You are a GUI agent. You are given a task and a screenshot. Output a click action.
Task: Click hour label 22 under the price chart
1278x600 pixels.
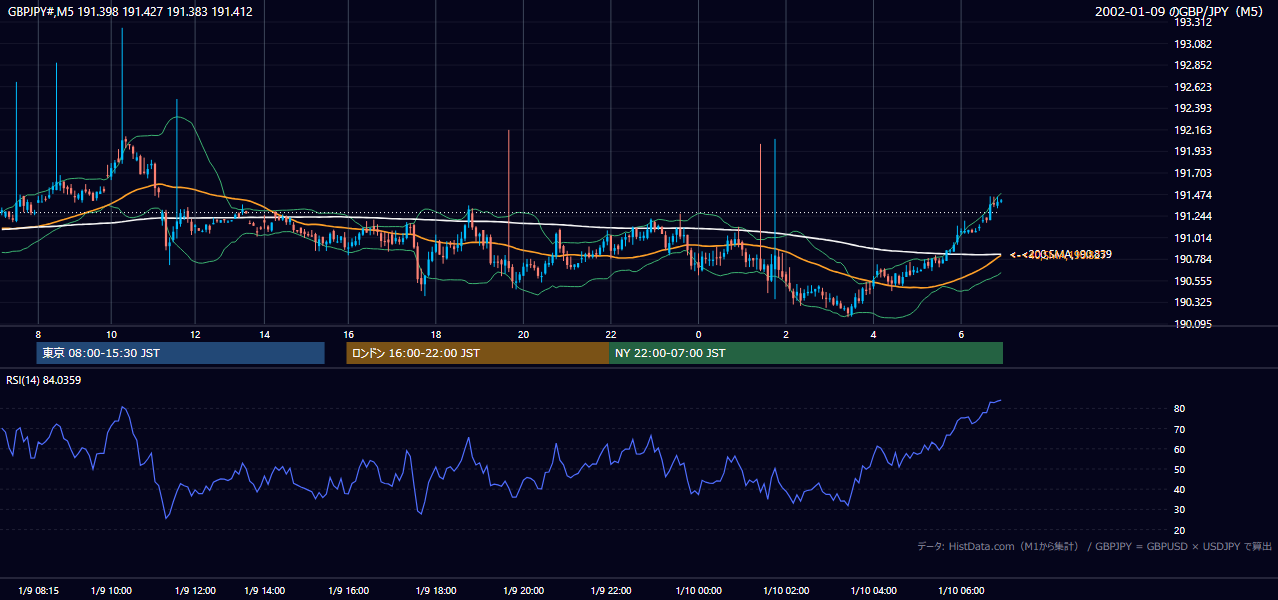click(611, 334)
